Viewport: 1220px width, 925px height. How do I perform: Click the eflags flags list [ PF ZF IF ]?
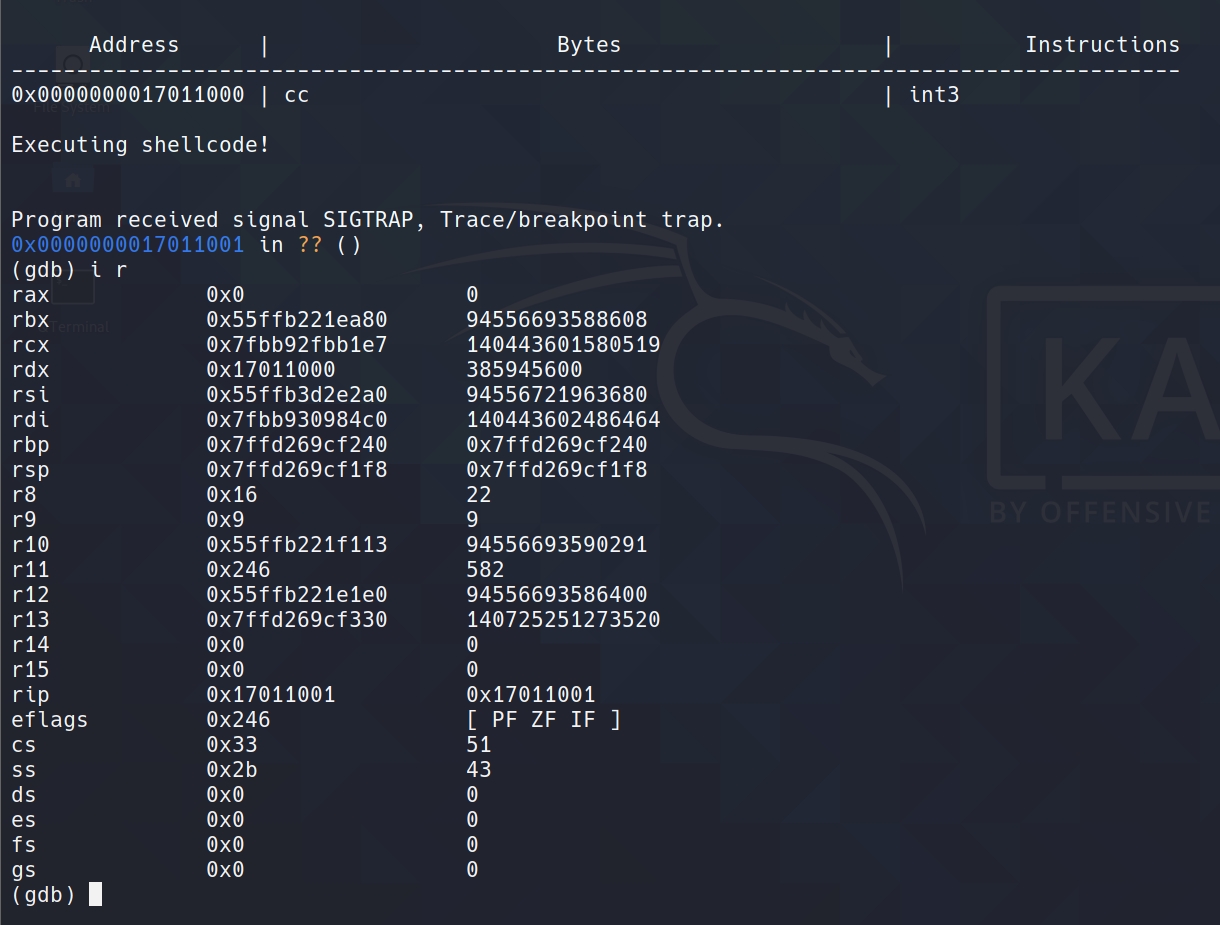pos(543,720)
